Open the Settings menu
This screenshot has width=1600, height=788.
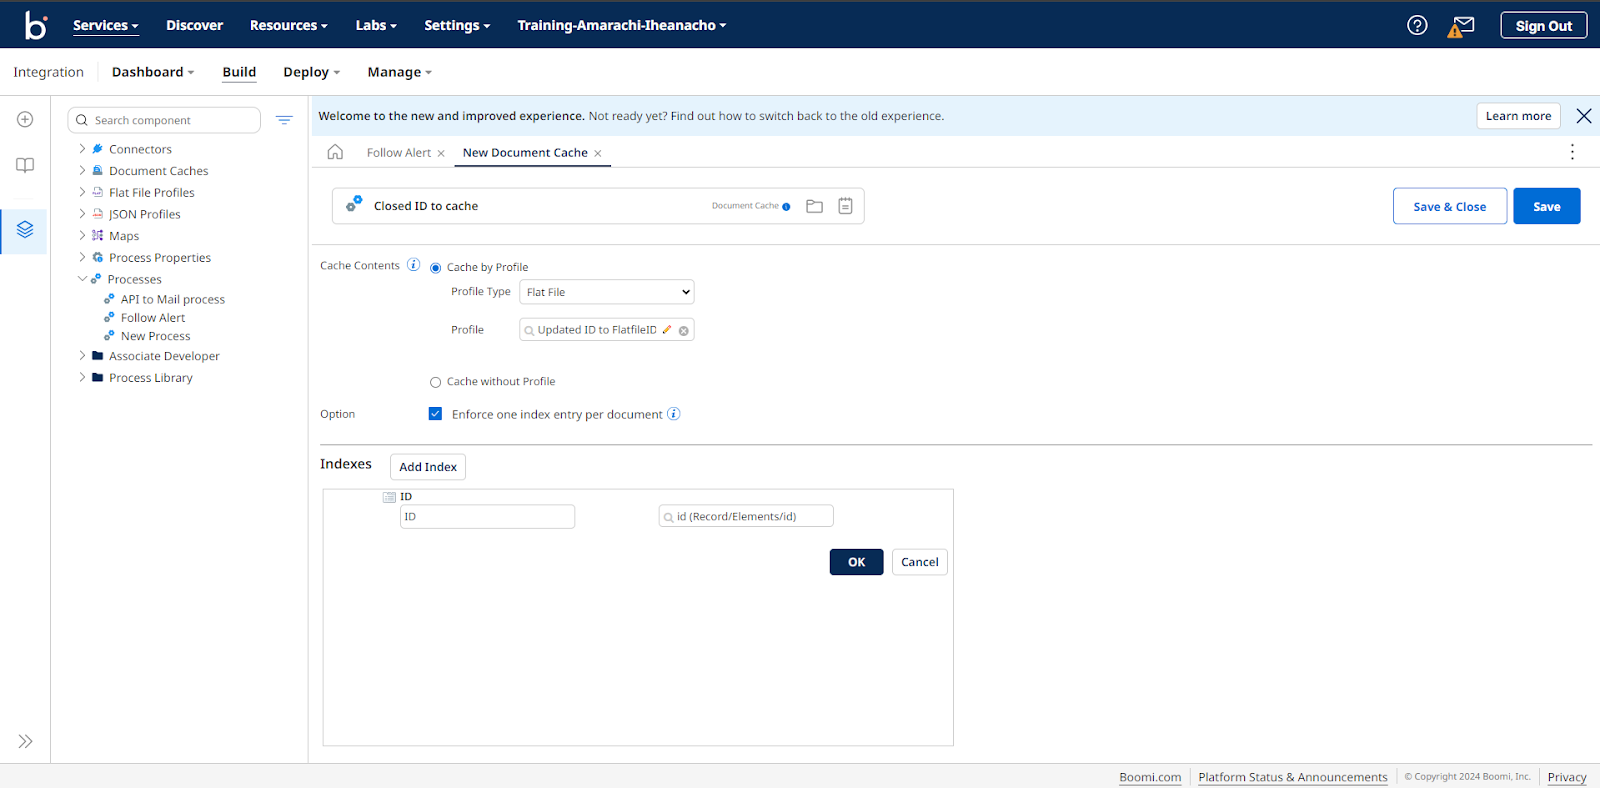(x=457, y=25)
